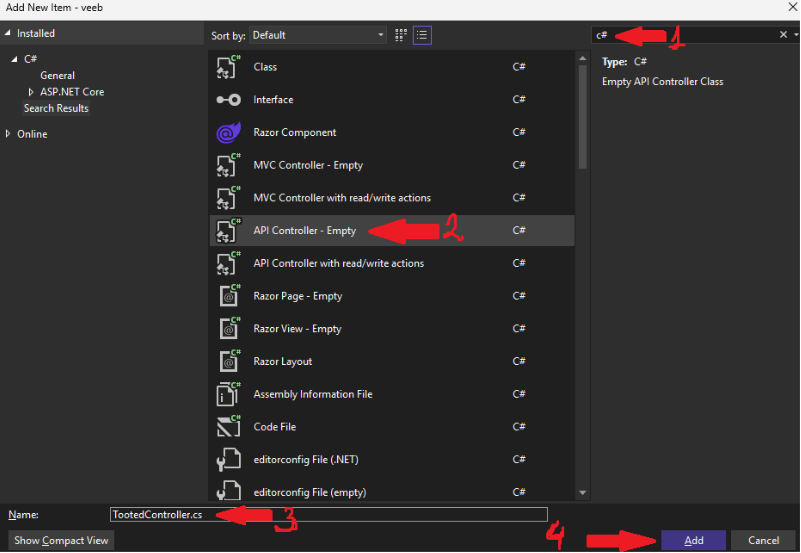Switch to medium icons view
This screenshot has height=553, width=801.
tap(401, 35)
